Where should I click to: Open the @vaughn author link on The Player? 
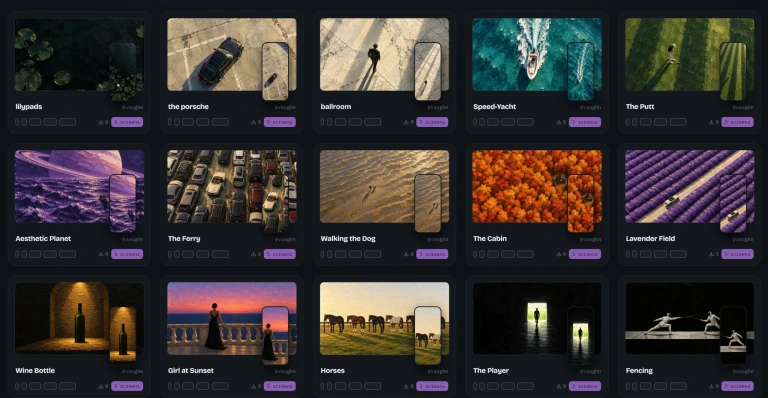pos(590,372)
